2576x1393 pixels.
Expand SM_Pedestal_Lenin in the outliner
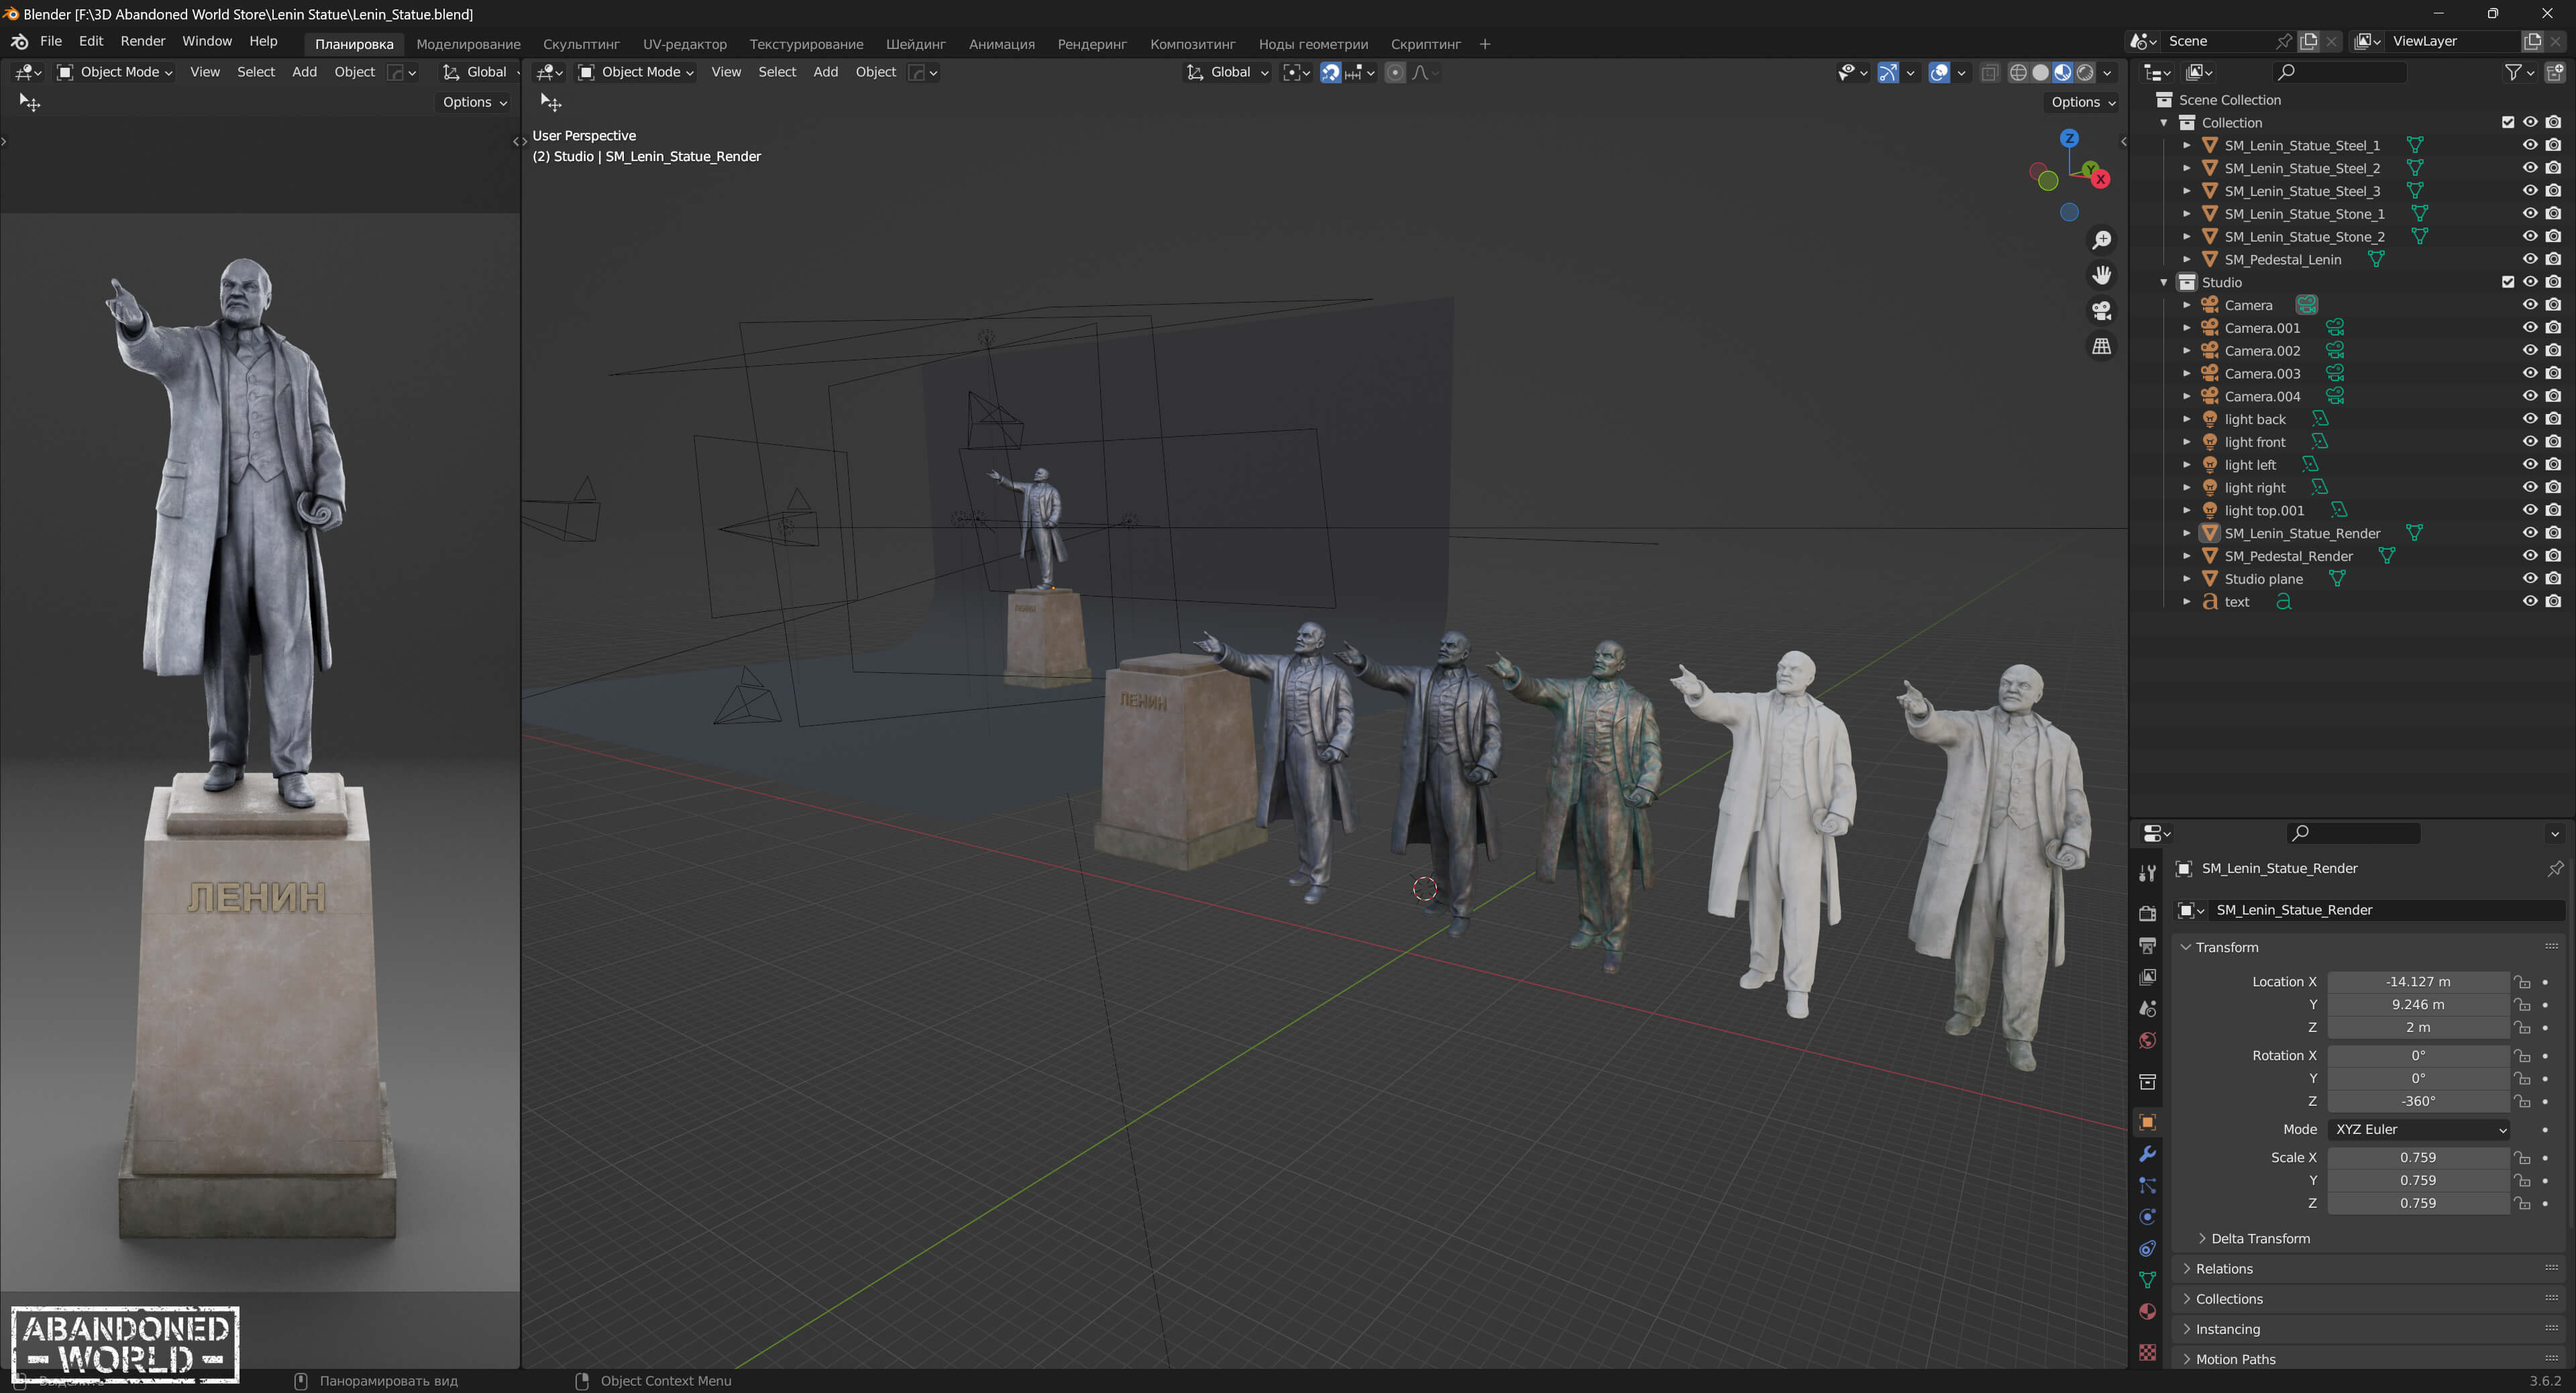coord(2186,260)
